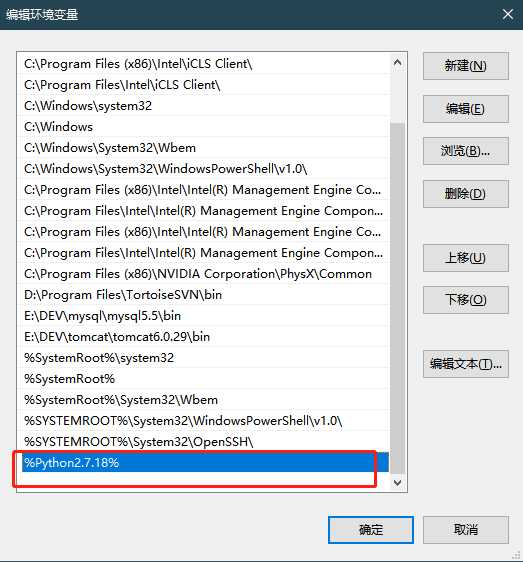This screenshot has width=523, height=562.
Task: Select the C:\Program Files\Intel\iCLS Client\ entry
Action: tap(205, 85)
